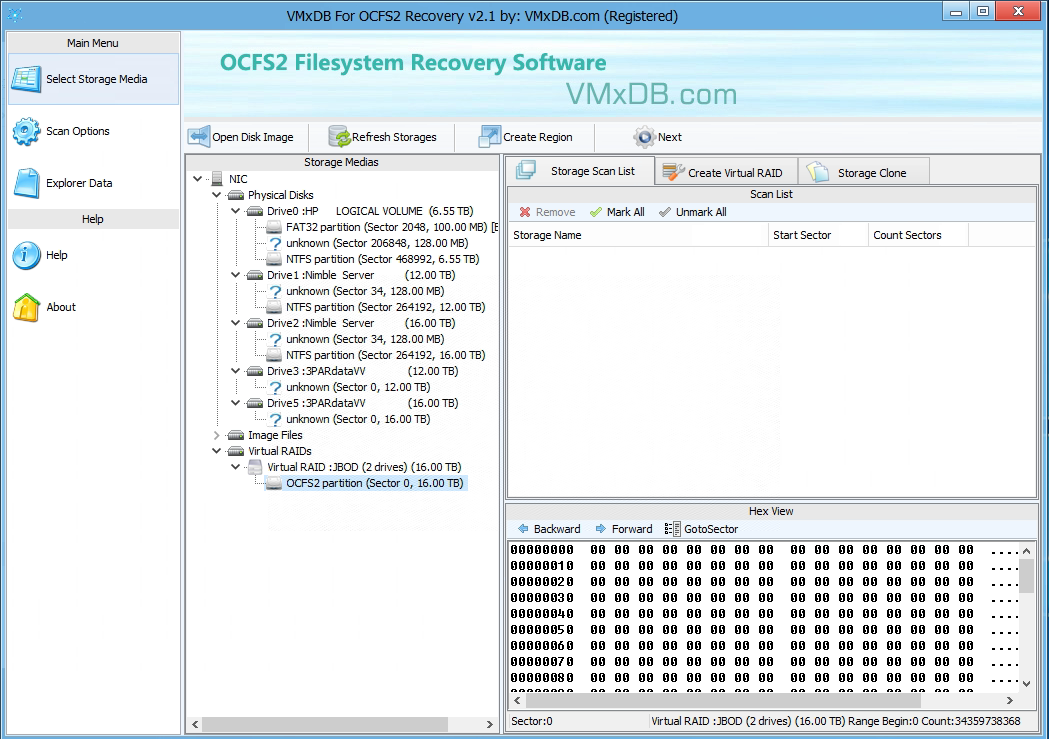Collapse the Drive2 Nimble Server node
Viewport: 1049px width, 739px height.
coord(235,323)
